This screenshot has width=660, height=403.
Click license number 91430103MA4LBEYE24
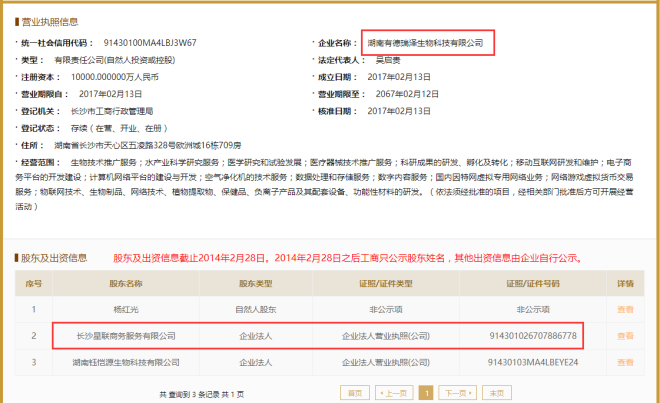click(x=533, y=362)
